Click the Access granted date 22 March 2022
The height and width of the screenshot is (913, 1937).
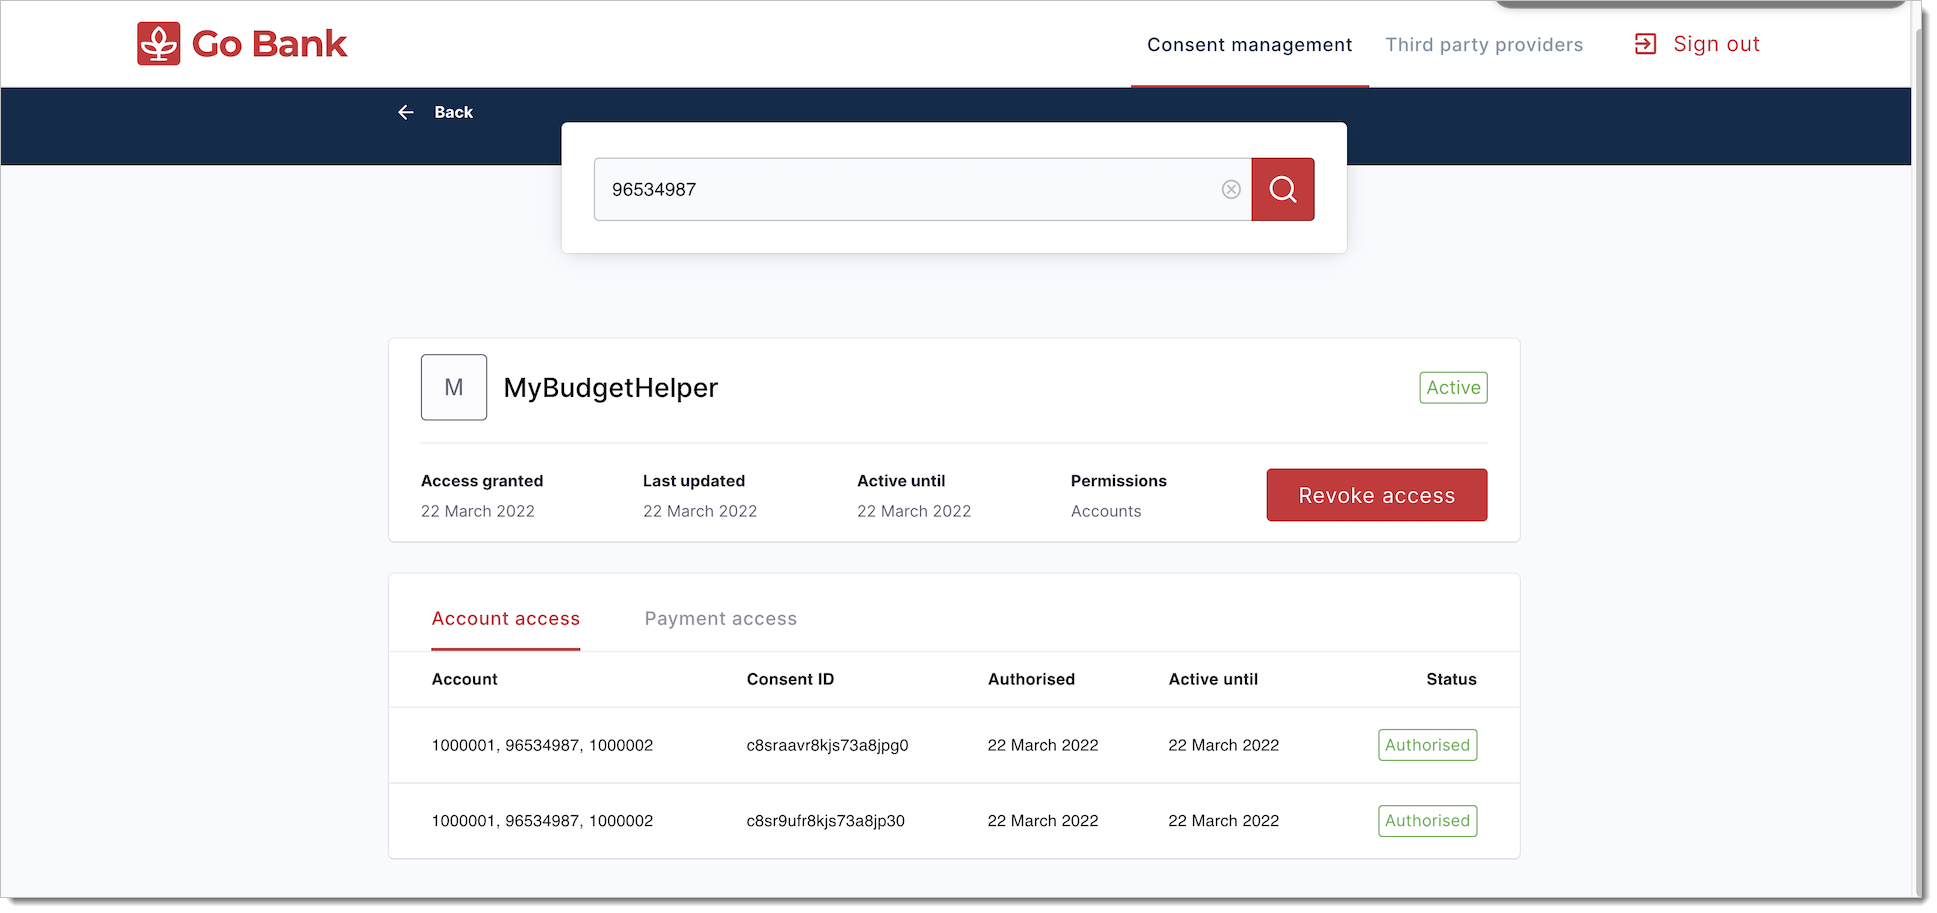point(478,511)
